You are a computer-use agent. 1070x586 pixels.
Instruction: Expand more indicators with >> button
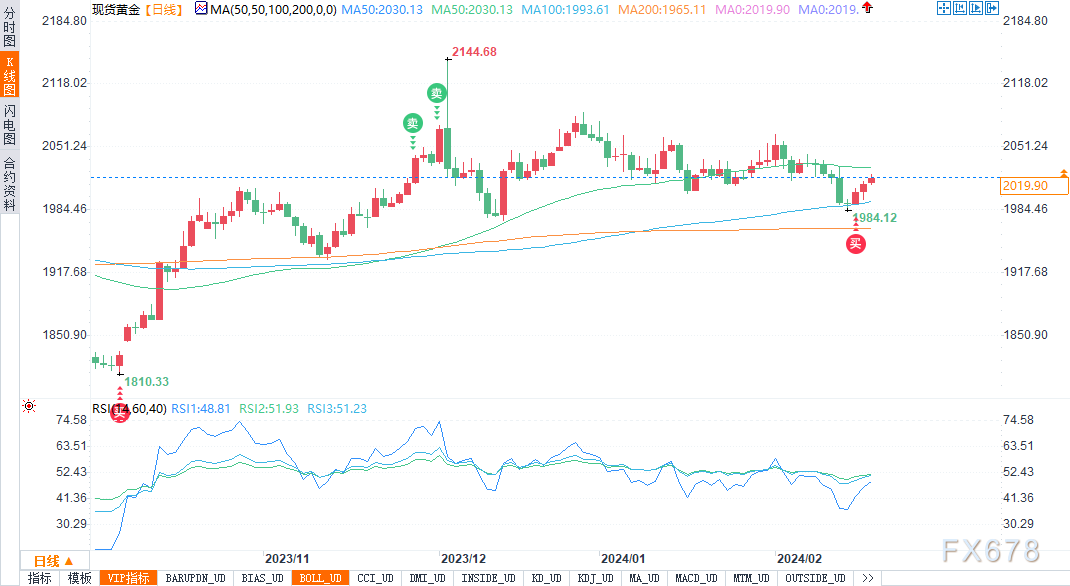(867, 578)
